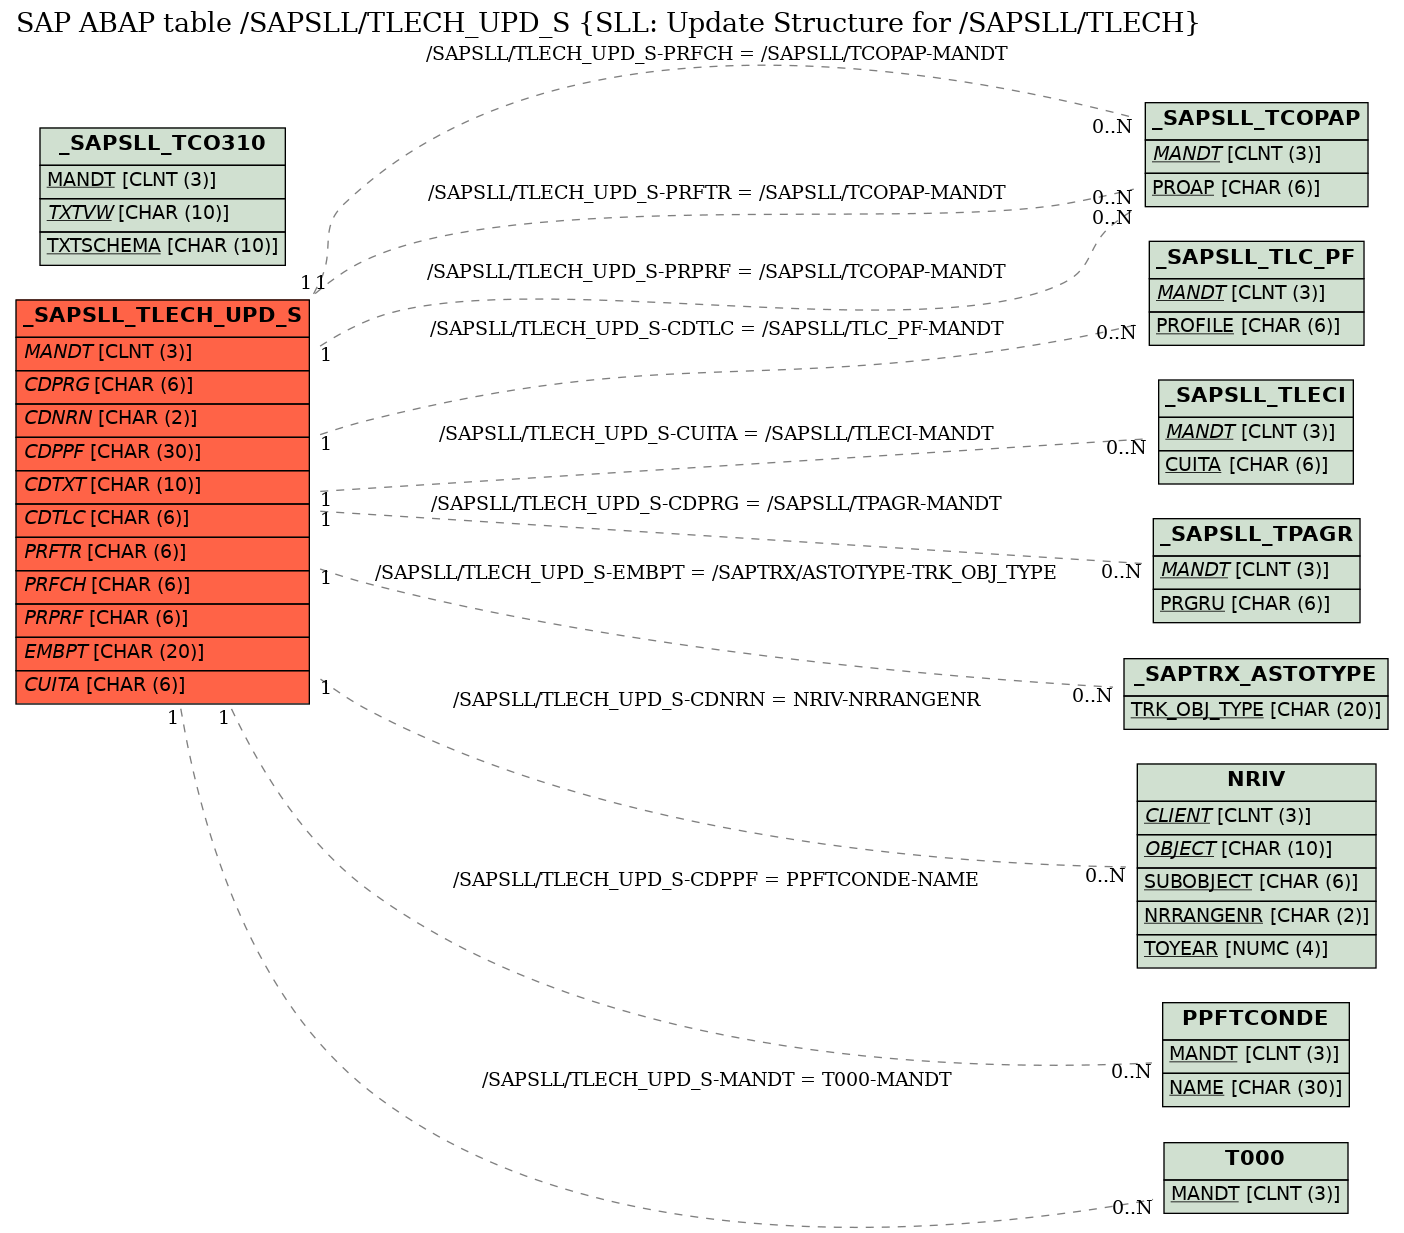This screenshot has width=1404, height=1233.
Task: Select MANDT [CLNT (3)] in TLC_PF table
Action: [1256, 294]
